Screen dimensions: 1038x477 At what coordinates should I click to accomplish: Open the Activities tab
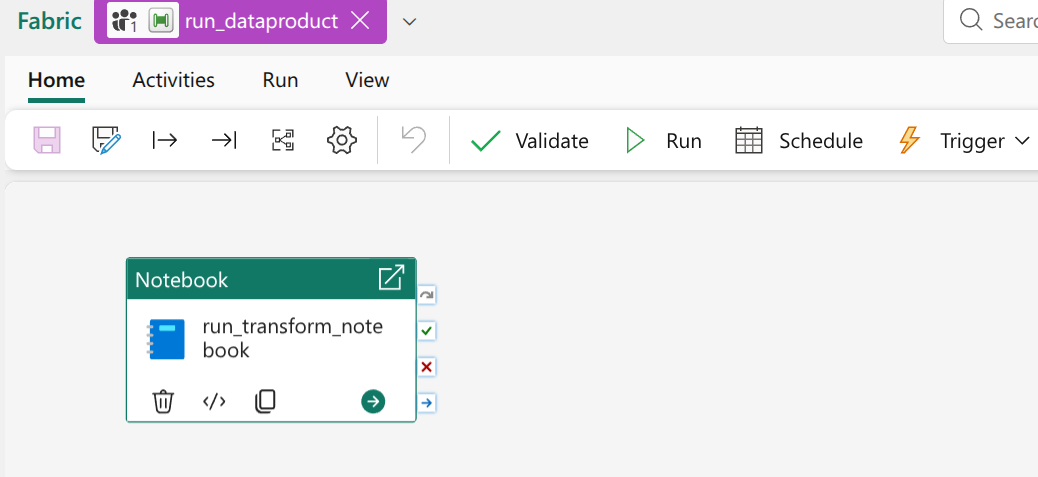point(173,80)
